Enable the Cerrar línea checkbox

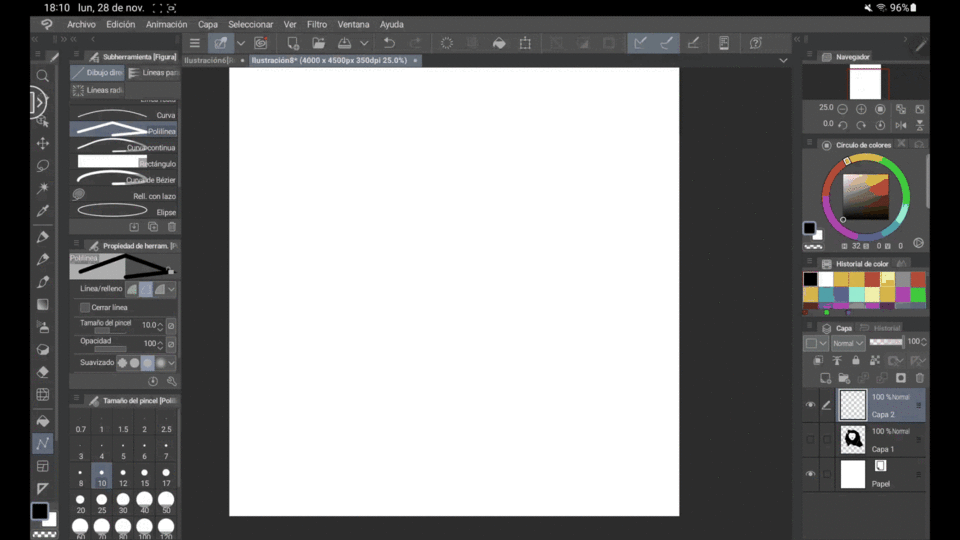pyautogui.click(x=85, y=308)
